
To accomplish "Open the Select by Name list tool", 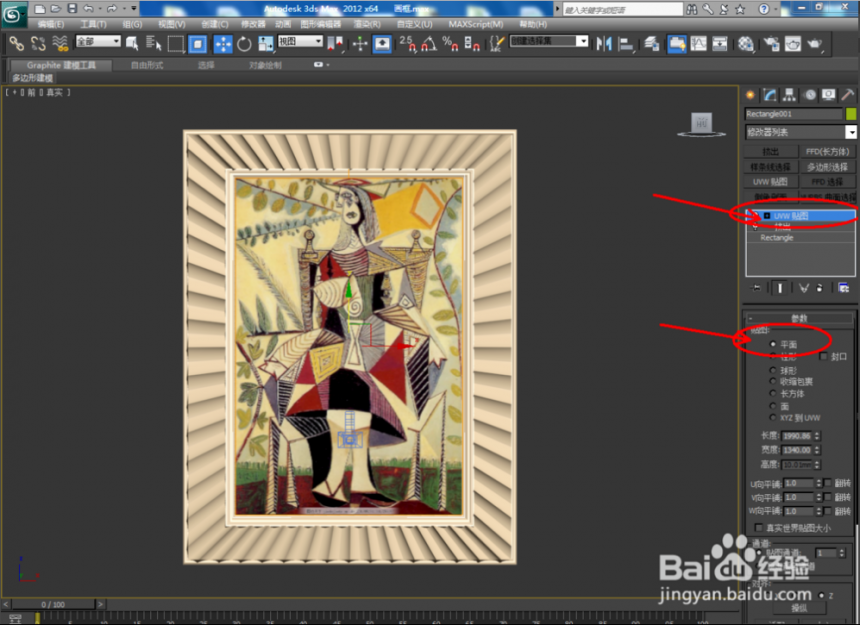I will coord(154,43).
